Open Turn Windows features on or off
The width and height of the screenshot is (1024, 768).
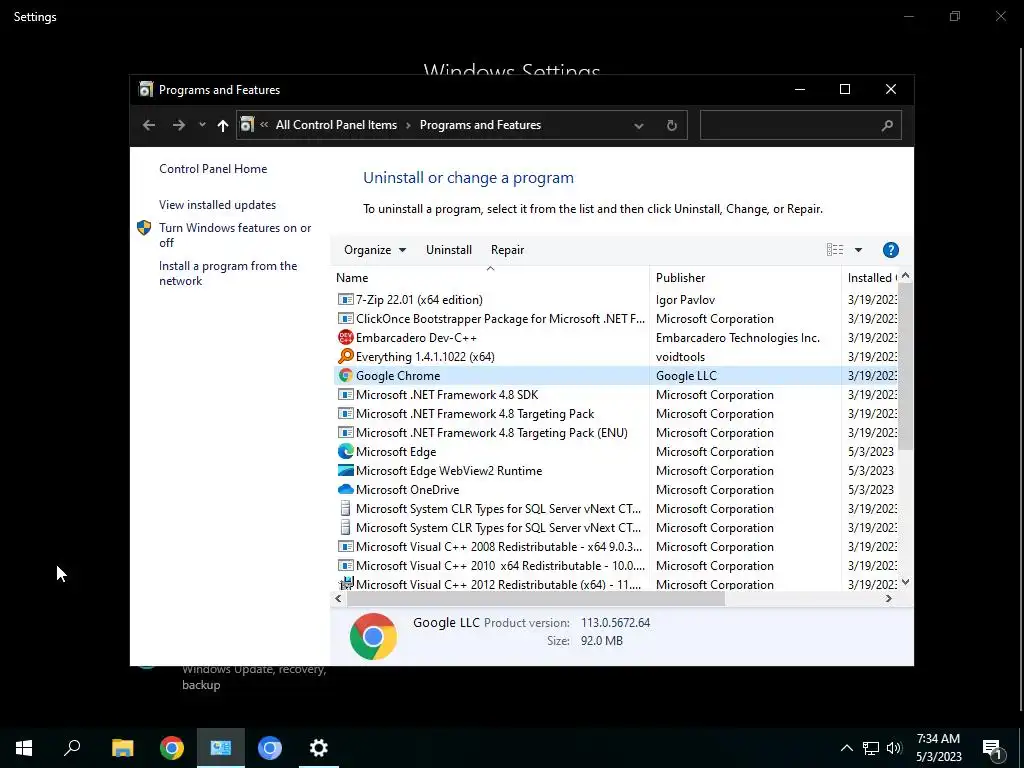(235, 235)
